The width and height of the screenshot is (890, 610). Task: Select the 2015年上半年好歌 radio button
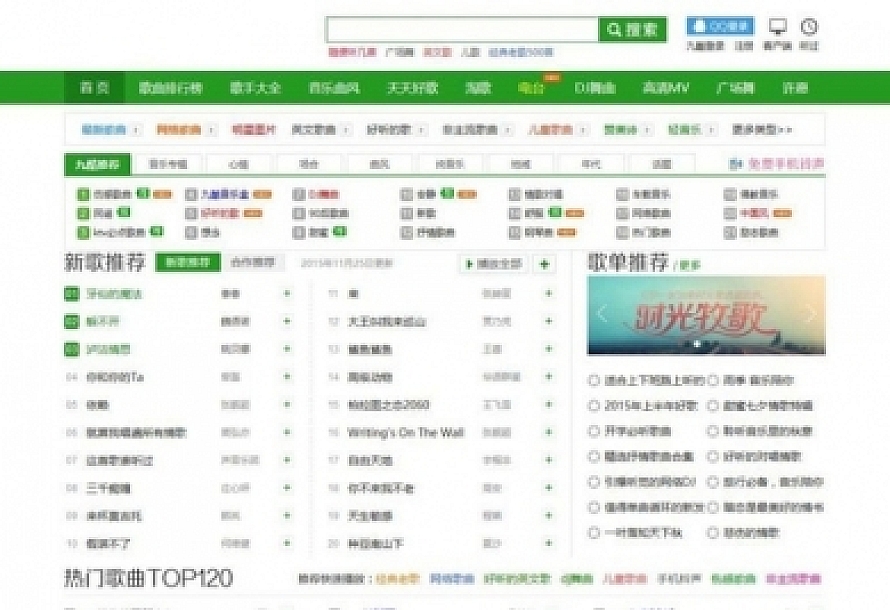(594, 405)
